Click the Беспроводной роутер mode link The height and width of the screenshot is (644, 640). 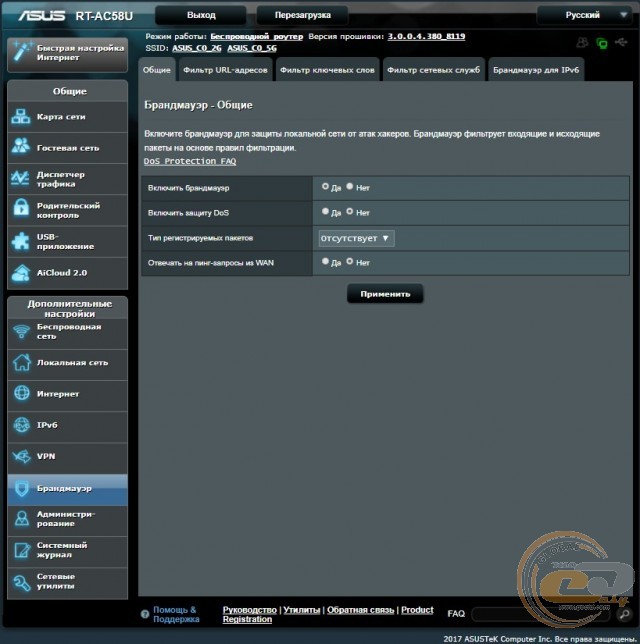click(x=257, y=37)
